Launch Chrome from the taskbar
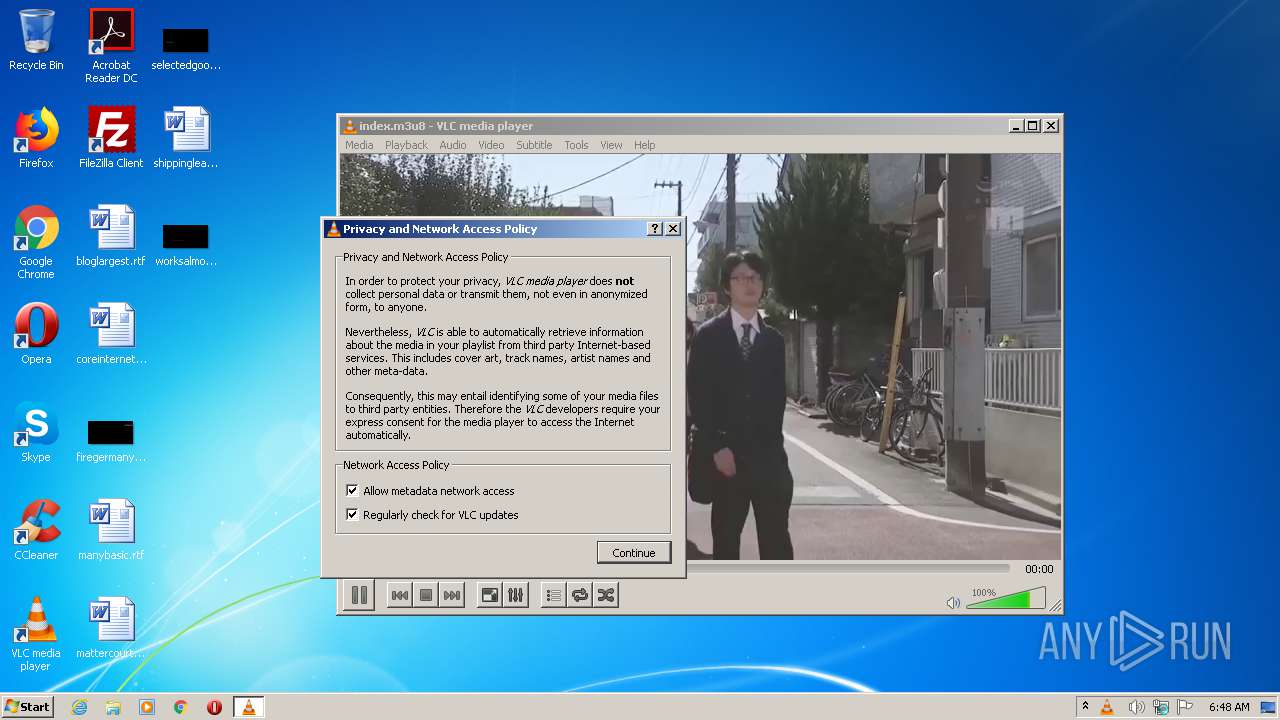Viewport: 1280px width, 720px height. click(181, 707)
